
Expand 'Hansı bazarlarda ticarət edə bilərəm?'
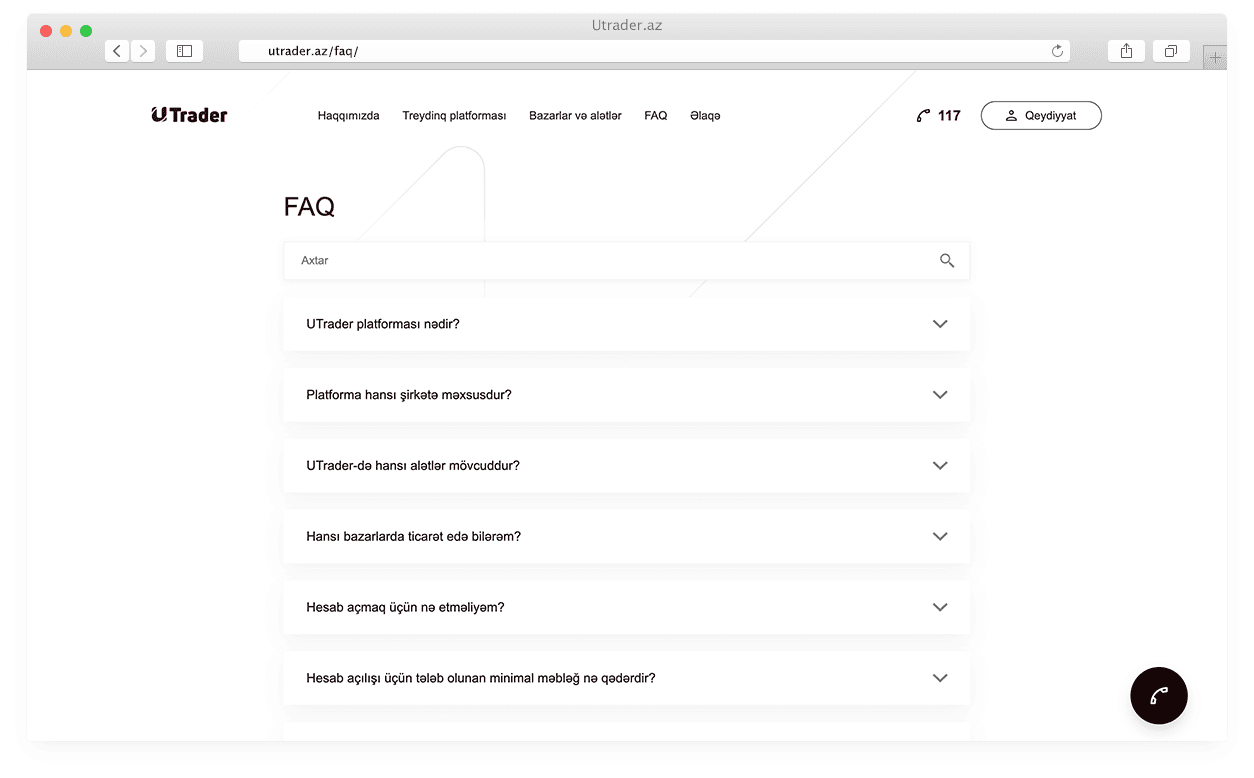coord(939,536)
